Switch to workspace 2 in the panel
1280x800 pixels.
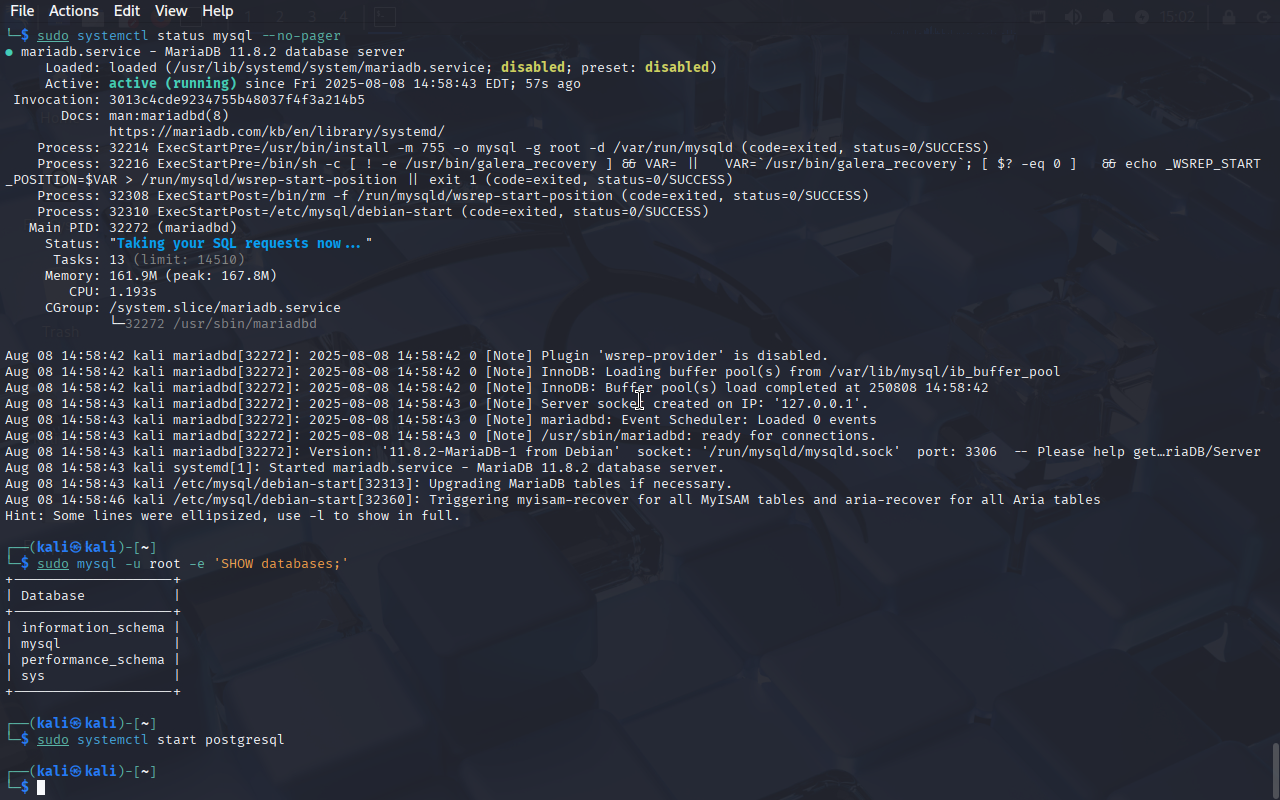click(280, 17)
